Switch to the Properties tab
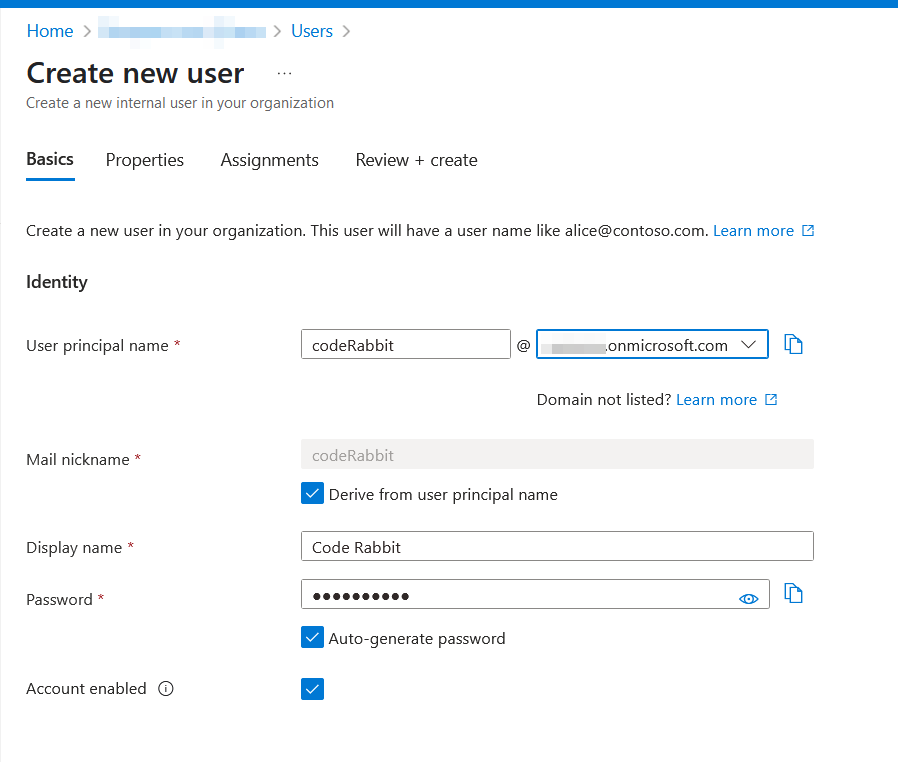This screenshot has height=762, width=898. point(144,160)
